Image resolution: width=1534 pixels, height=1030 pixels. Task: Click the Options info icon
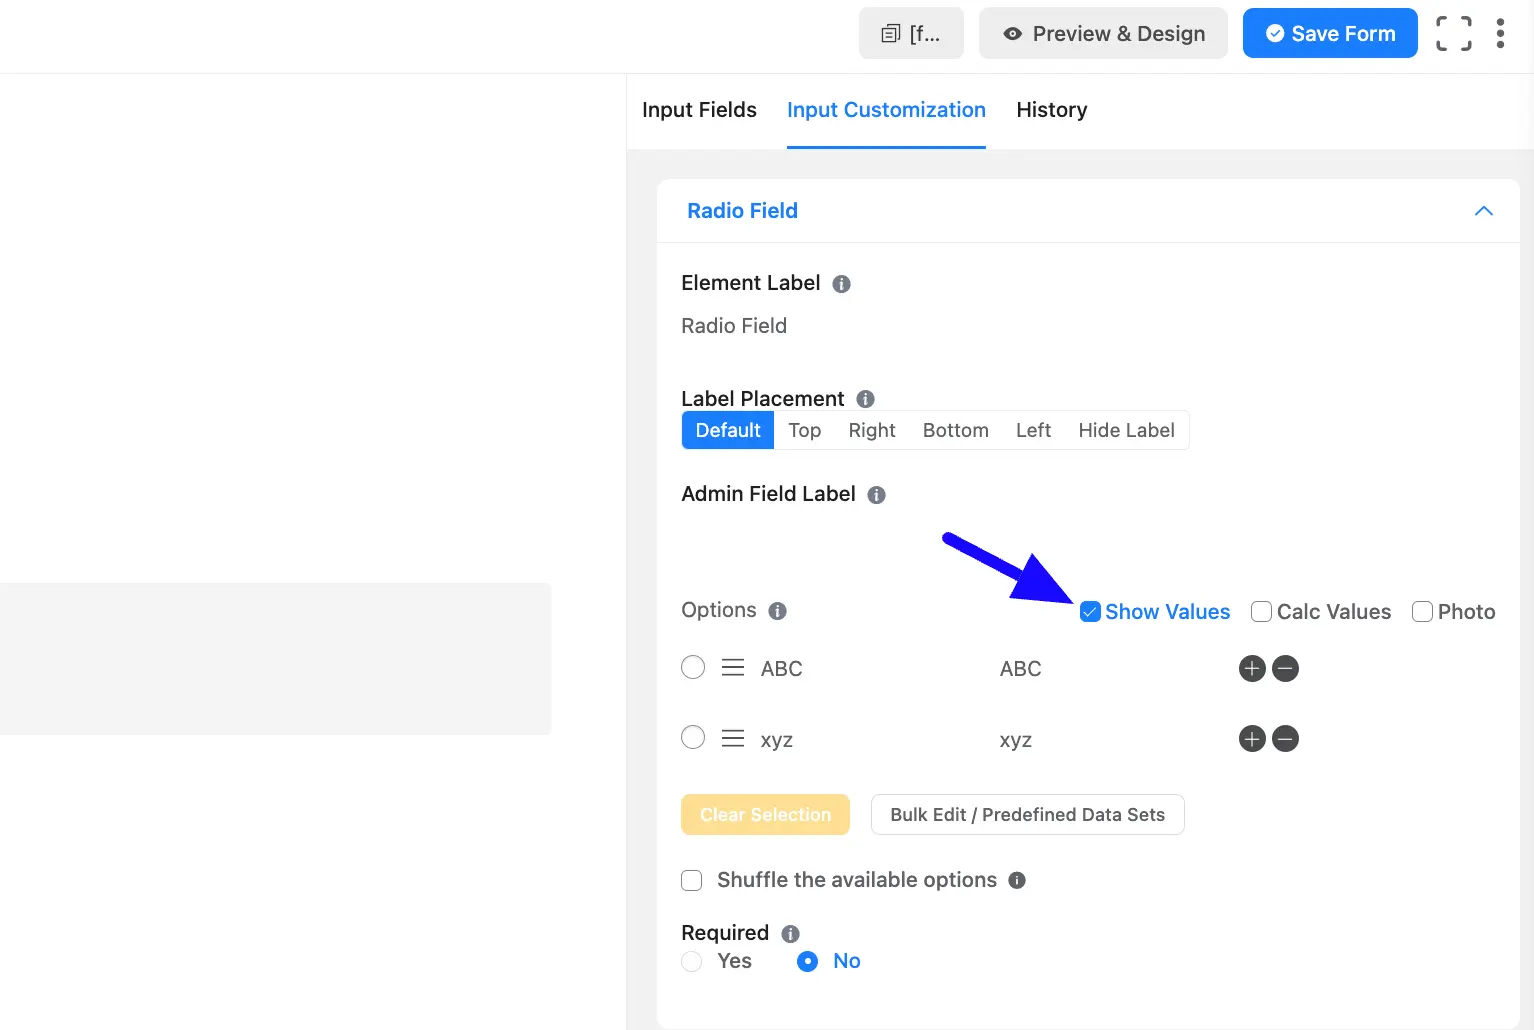778,611
